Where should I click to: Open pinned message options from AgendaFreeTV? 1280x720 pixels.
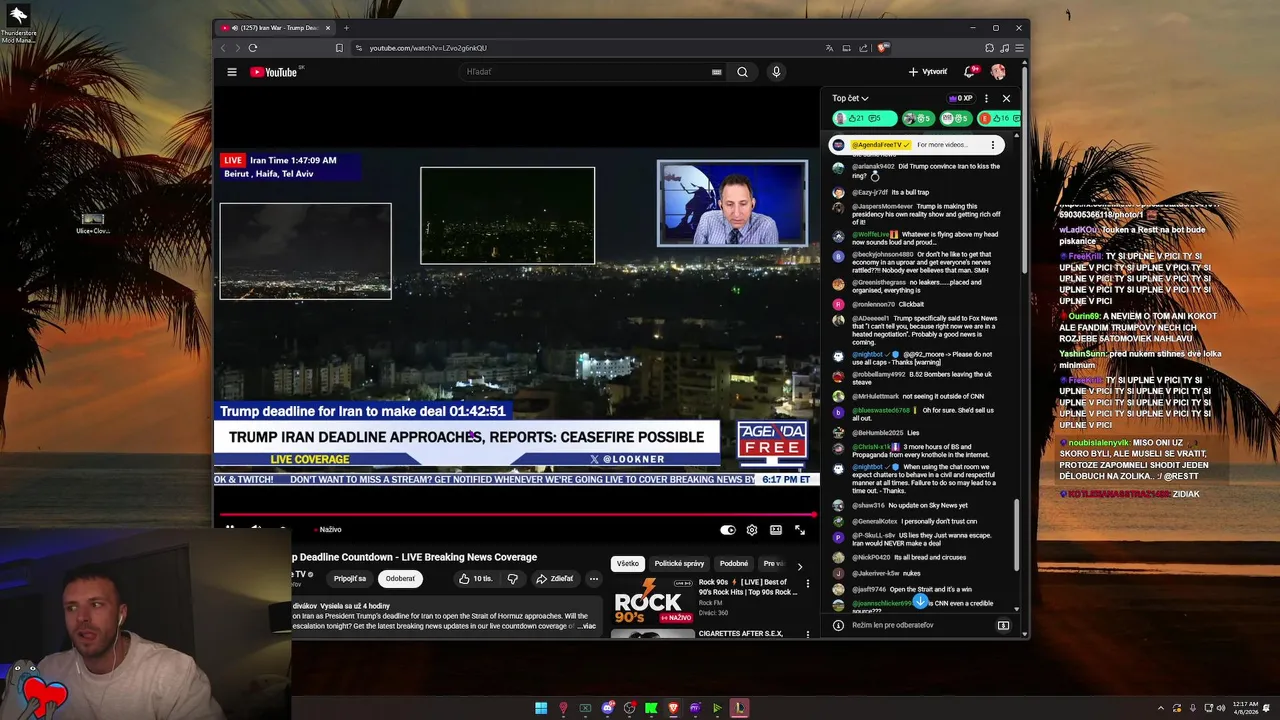pos(993,145)
